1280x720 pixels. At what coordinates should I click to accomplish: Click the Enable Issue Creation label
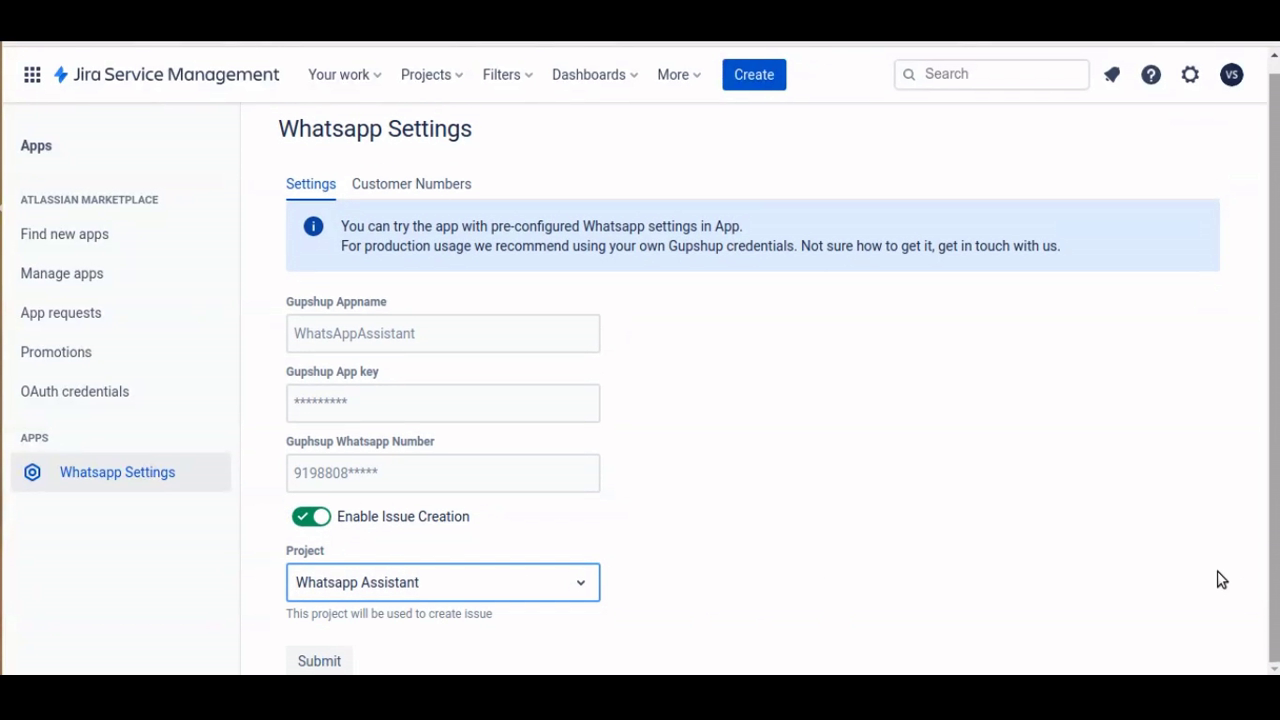tap(403, 517)
